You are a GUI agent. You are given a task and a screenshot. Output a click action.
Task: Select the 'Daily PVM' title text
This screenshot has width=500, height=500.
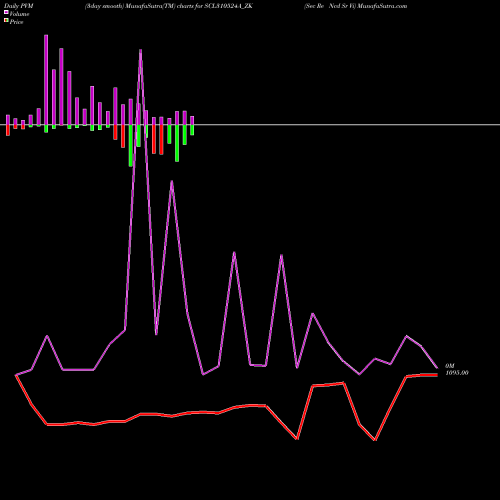[x=20, y=6]
